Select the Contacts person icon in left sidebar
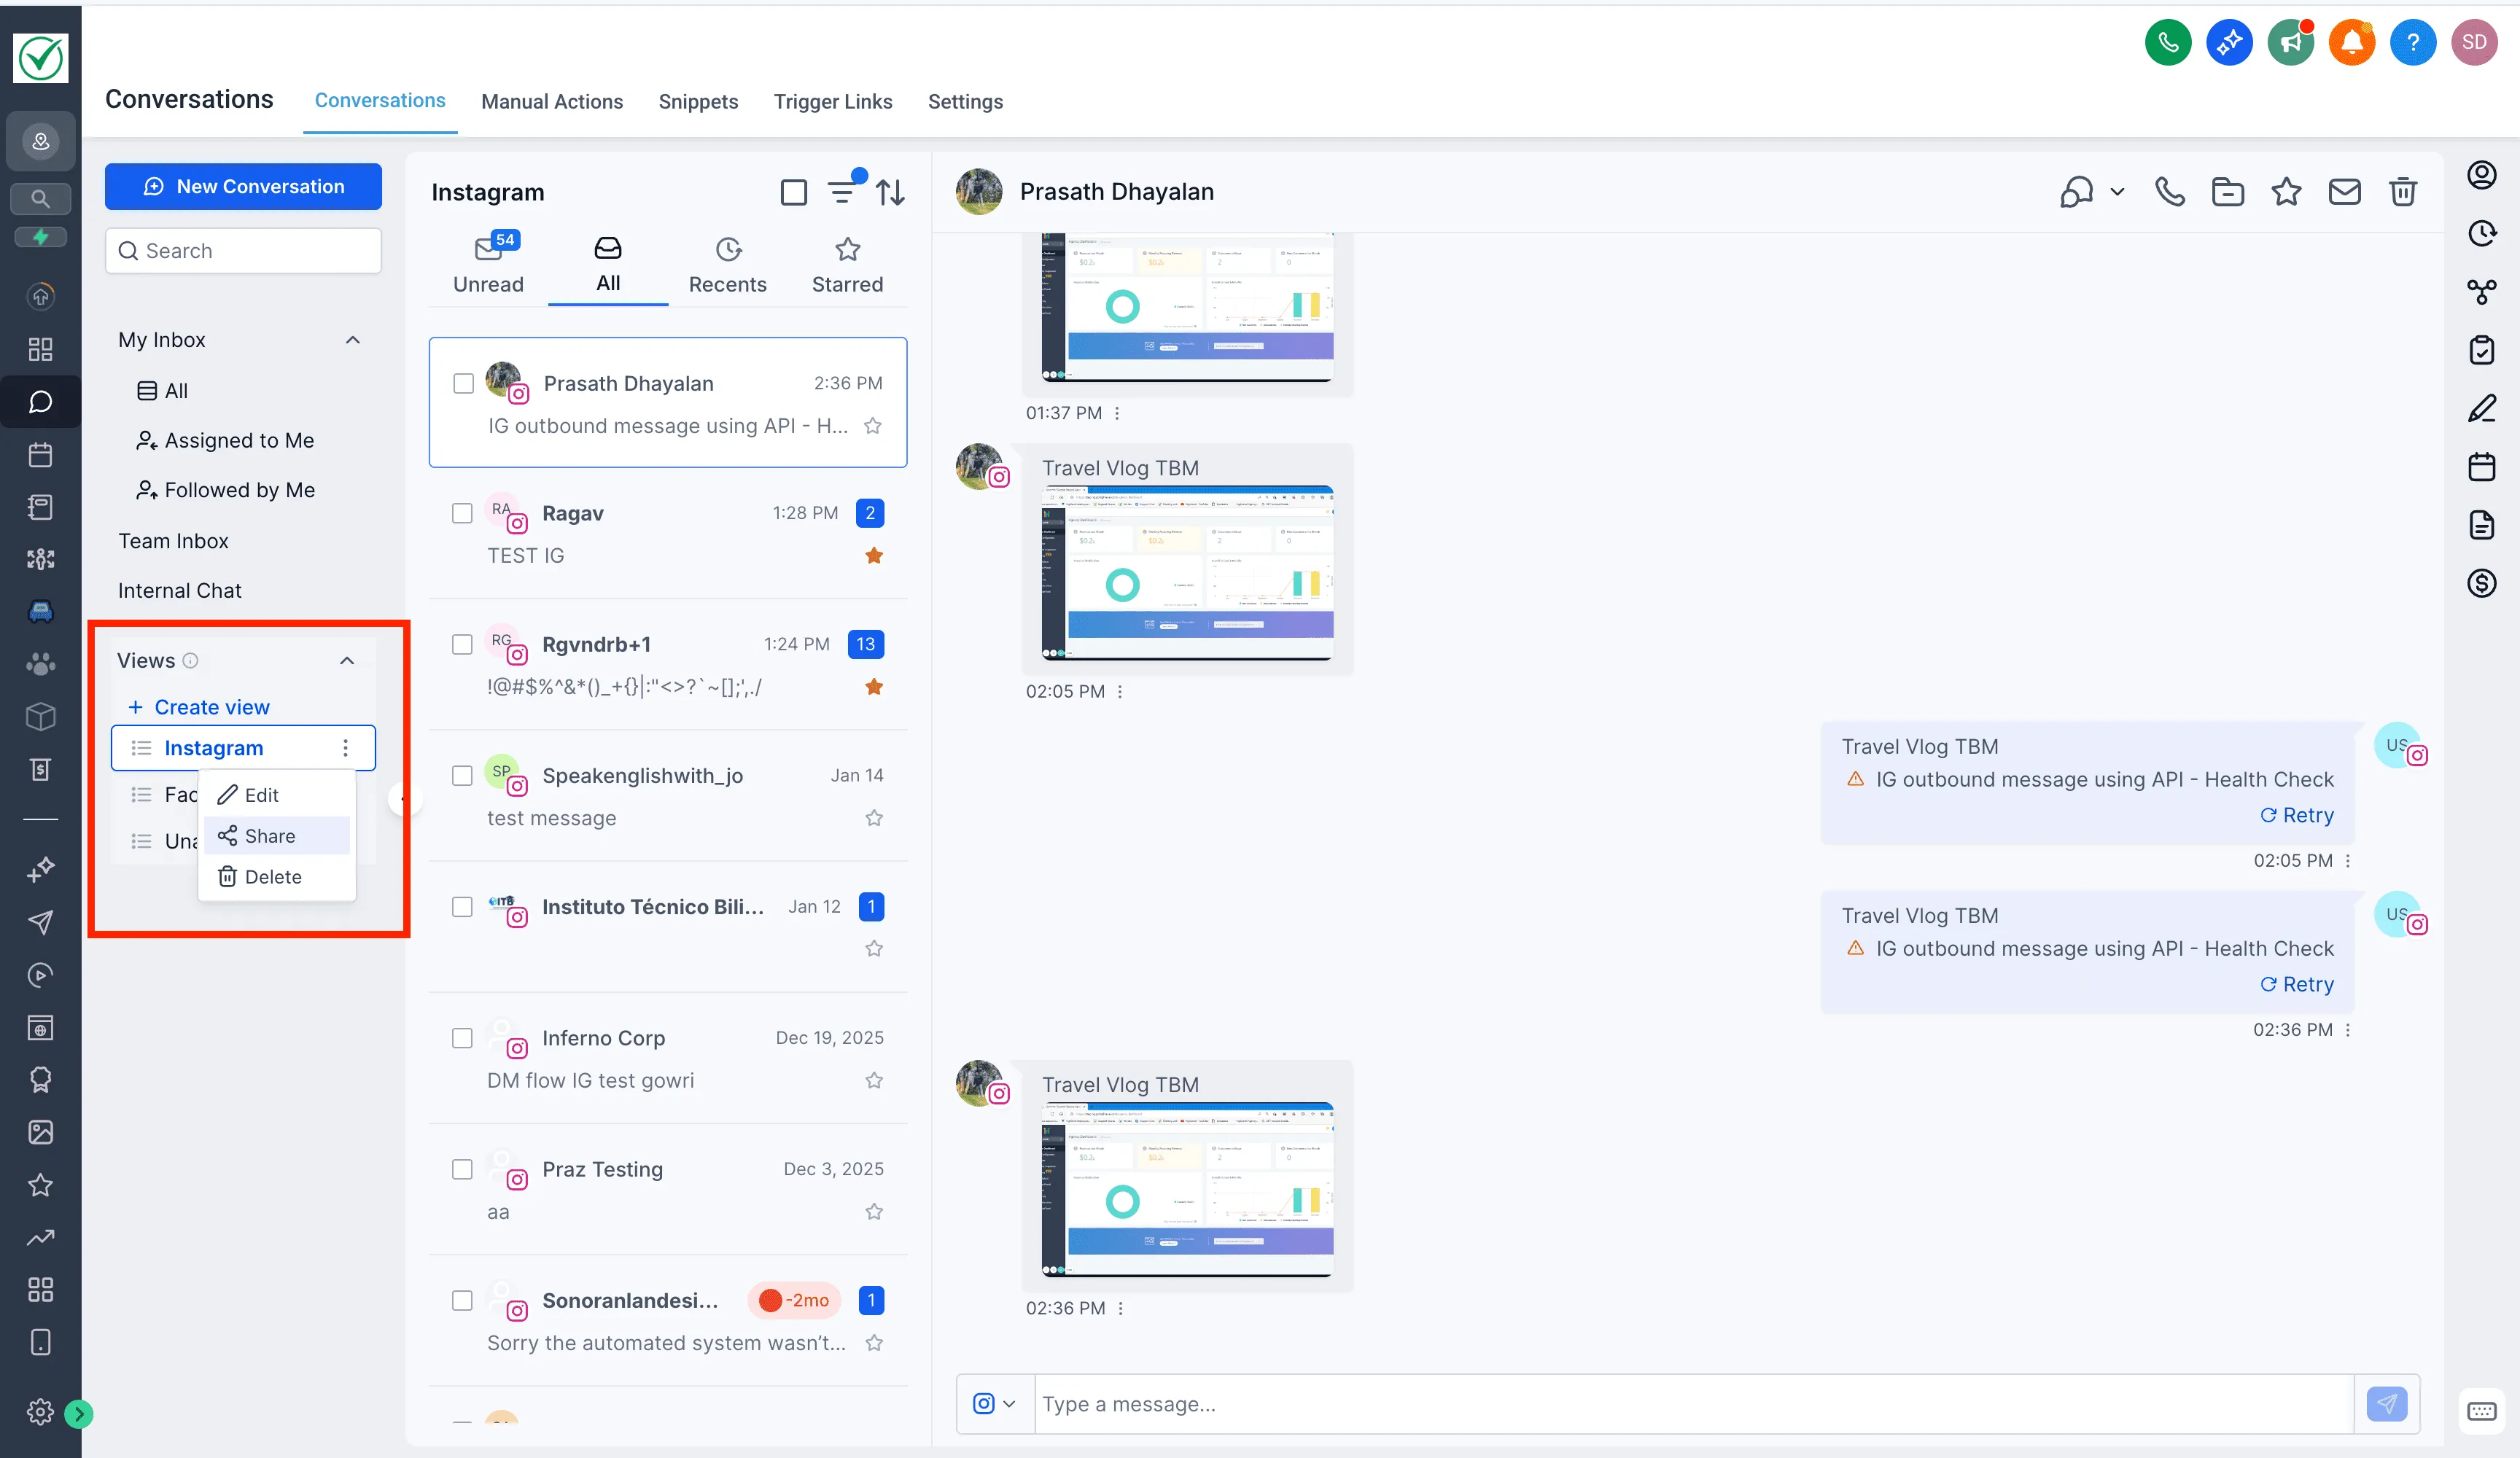 40,140
